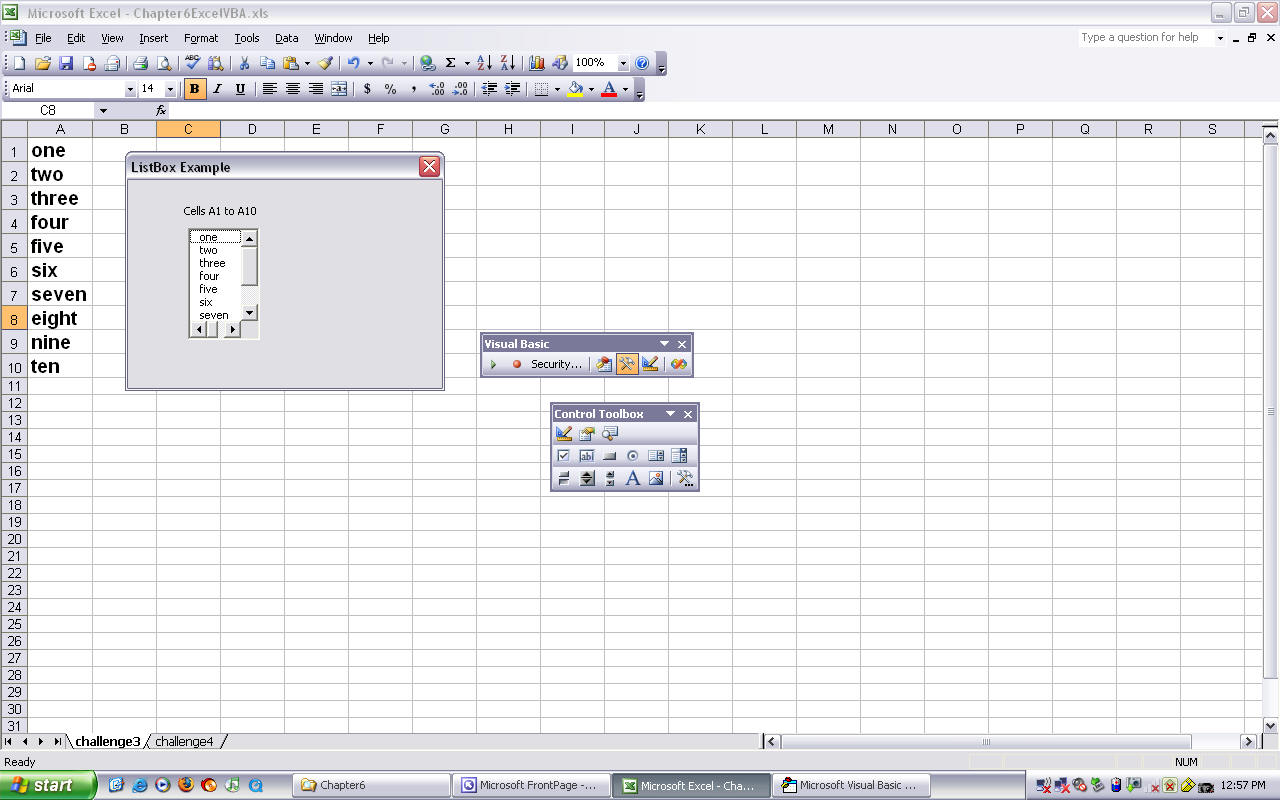Click Properties in the Control Toolbox
Viewport: 1280px width, 800px height.
[587, 433]
